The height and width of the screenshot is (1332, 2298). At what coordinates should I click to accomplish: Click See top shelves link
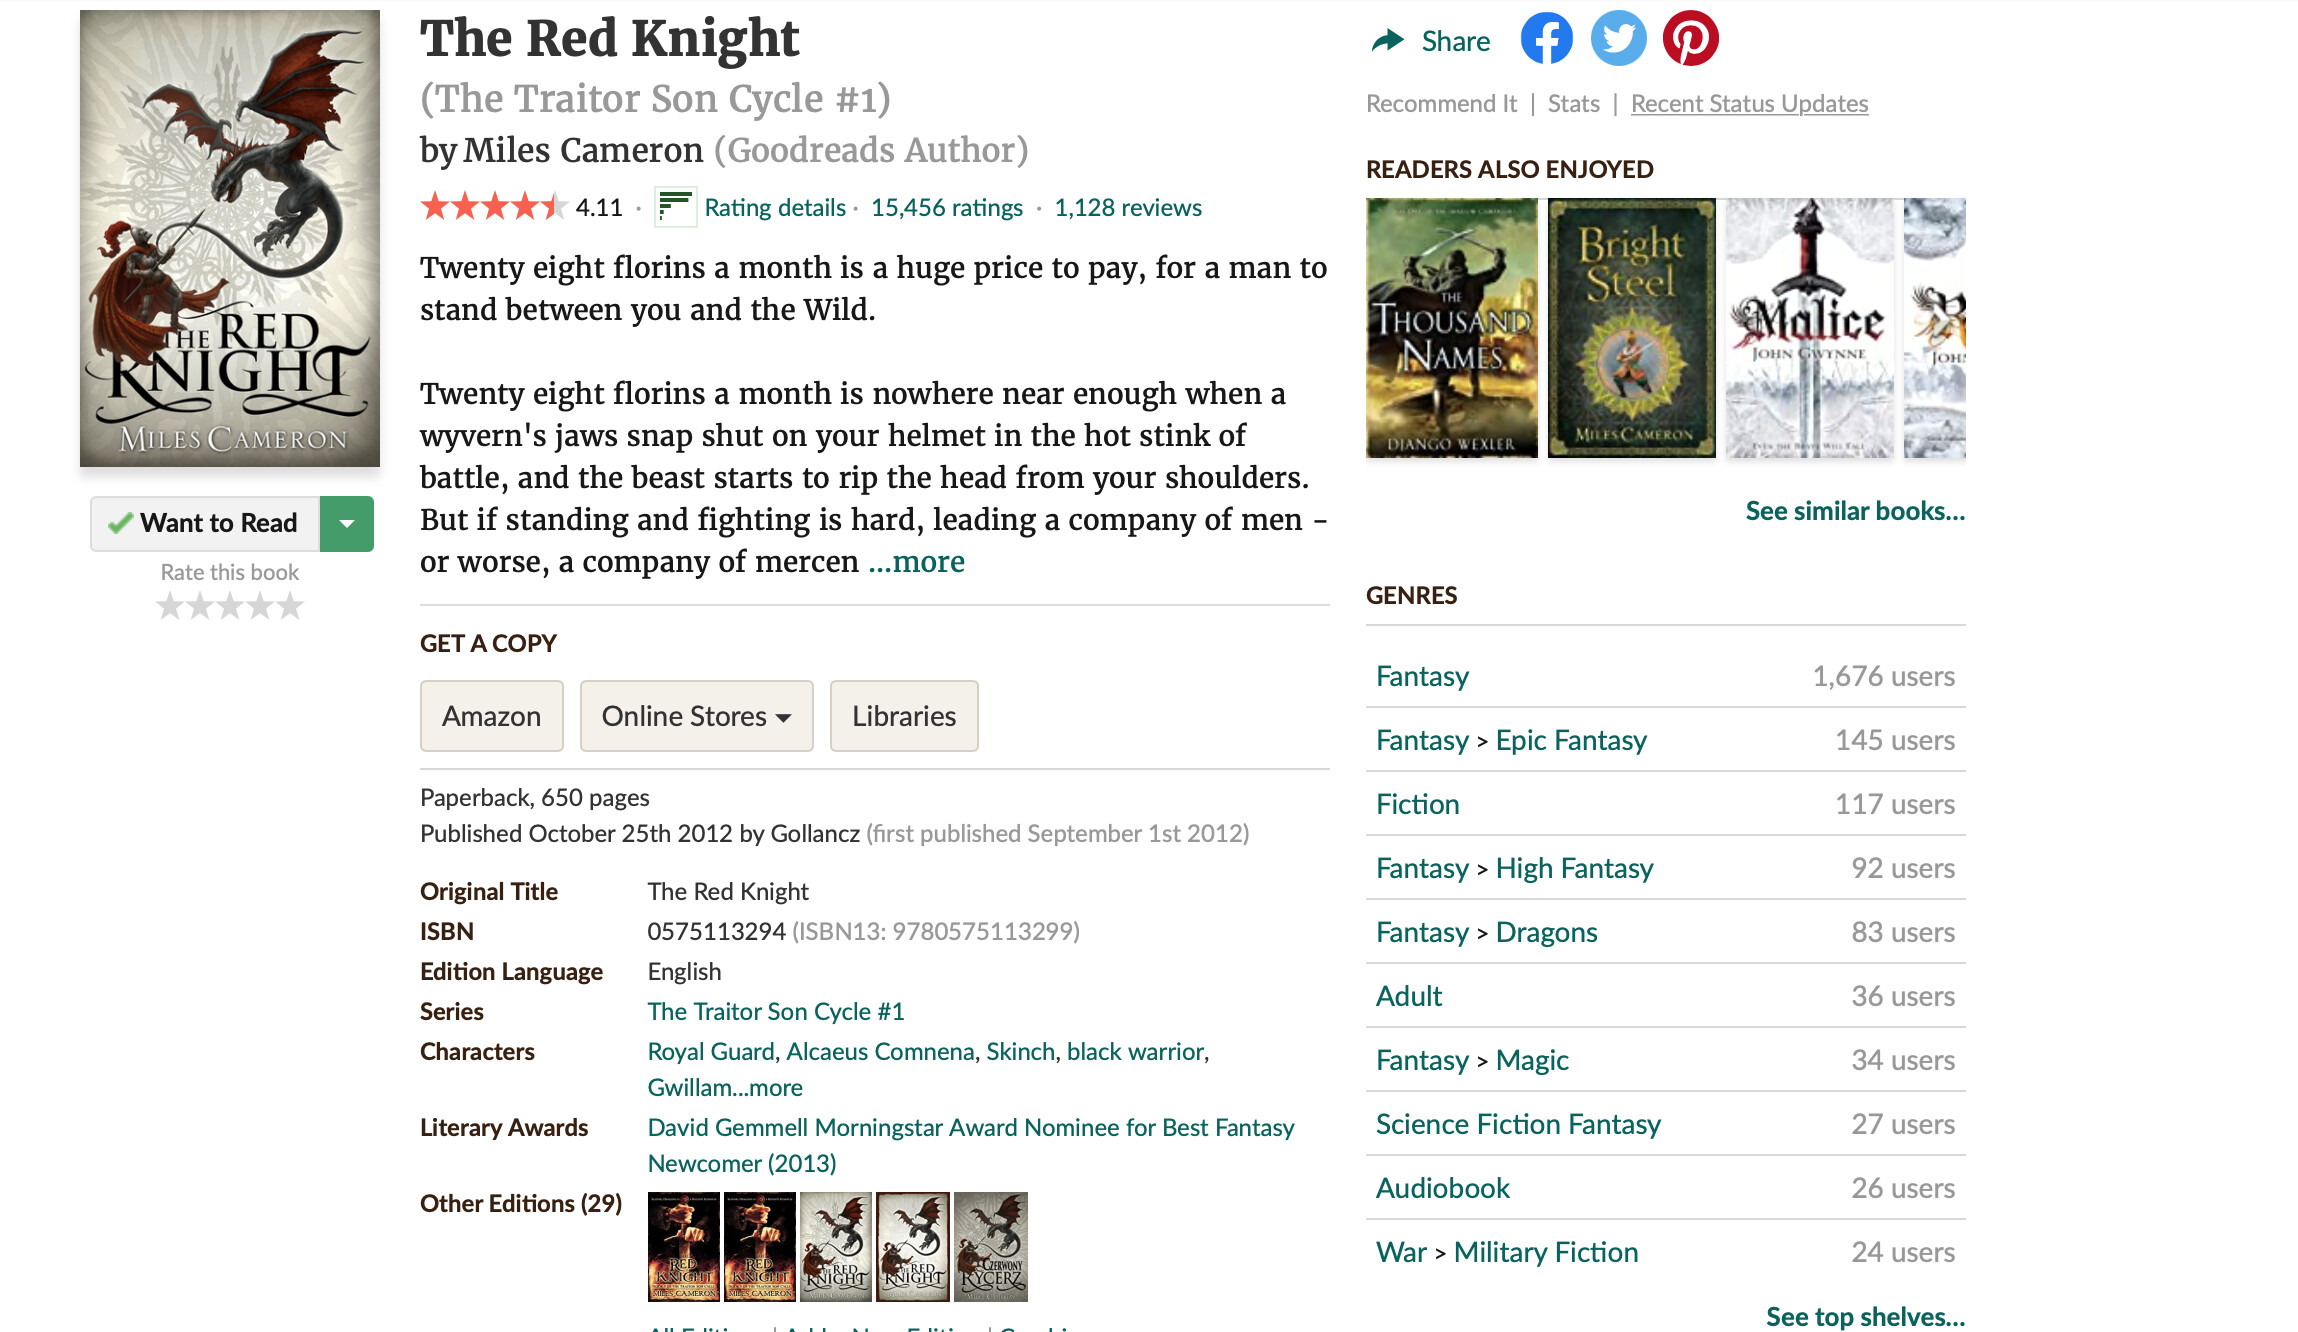tap(1865, 1316)
